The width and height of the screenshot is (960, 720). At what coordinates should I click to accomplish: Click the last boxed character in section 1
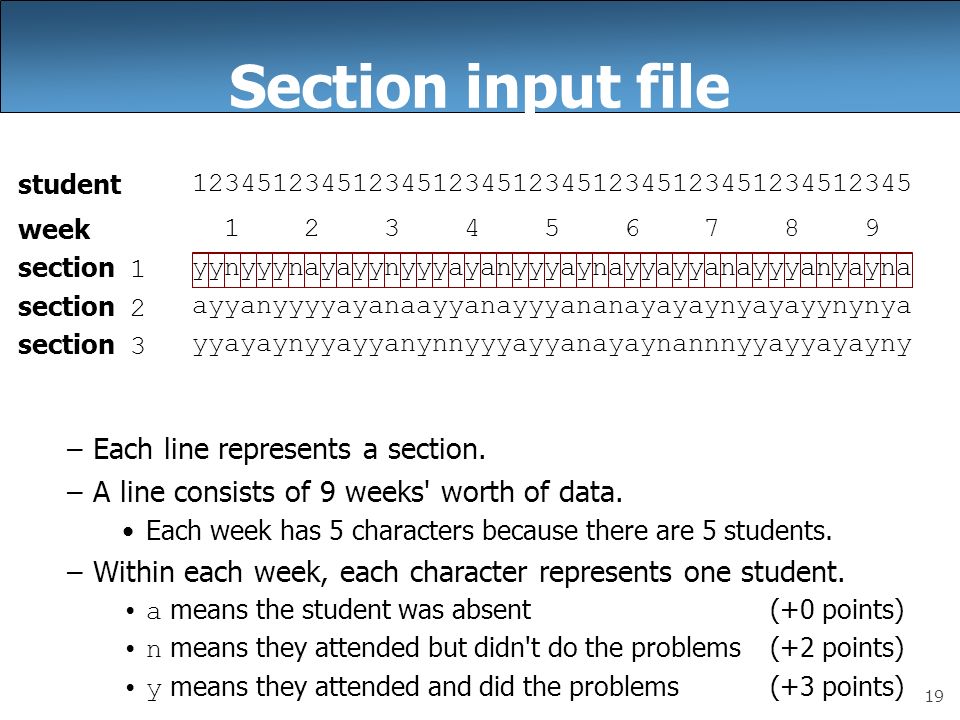point(904,270)
